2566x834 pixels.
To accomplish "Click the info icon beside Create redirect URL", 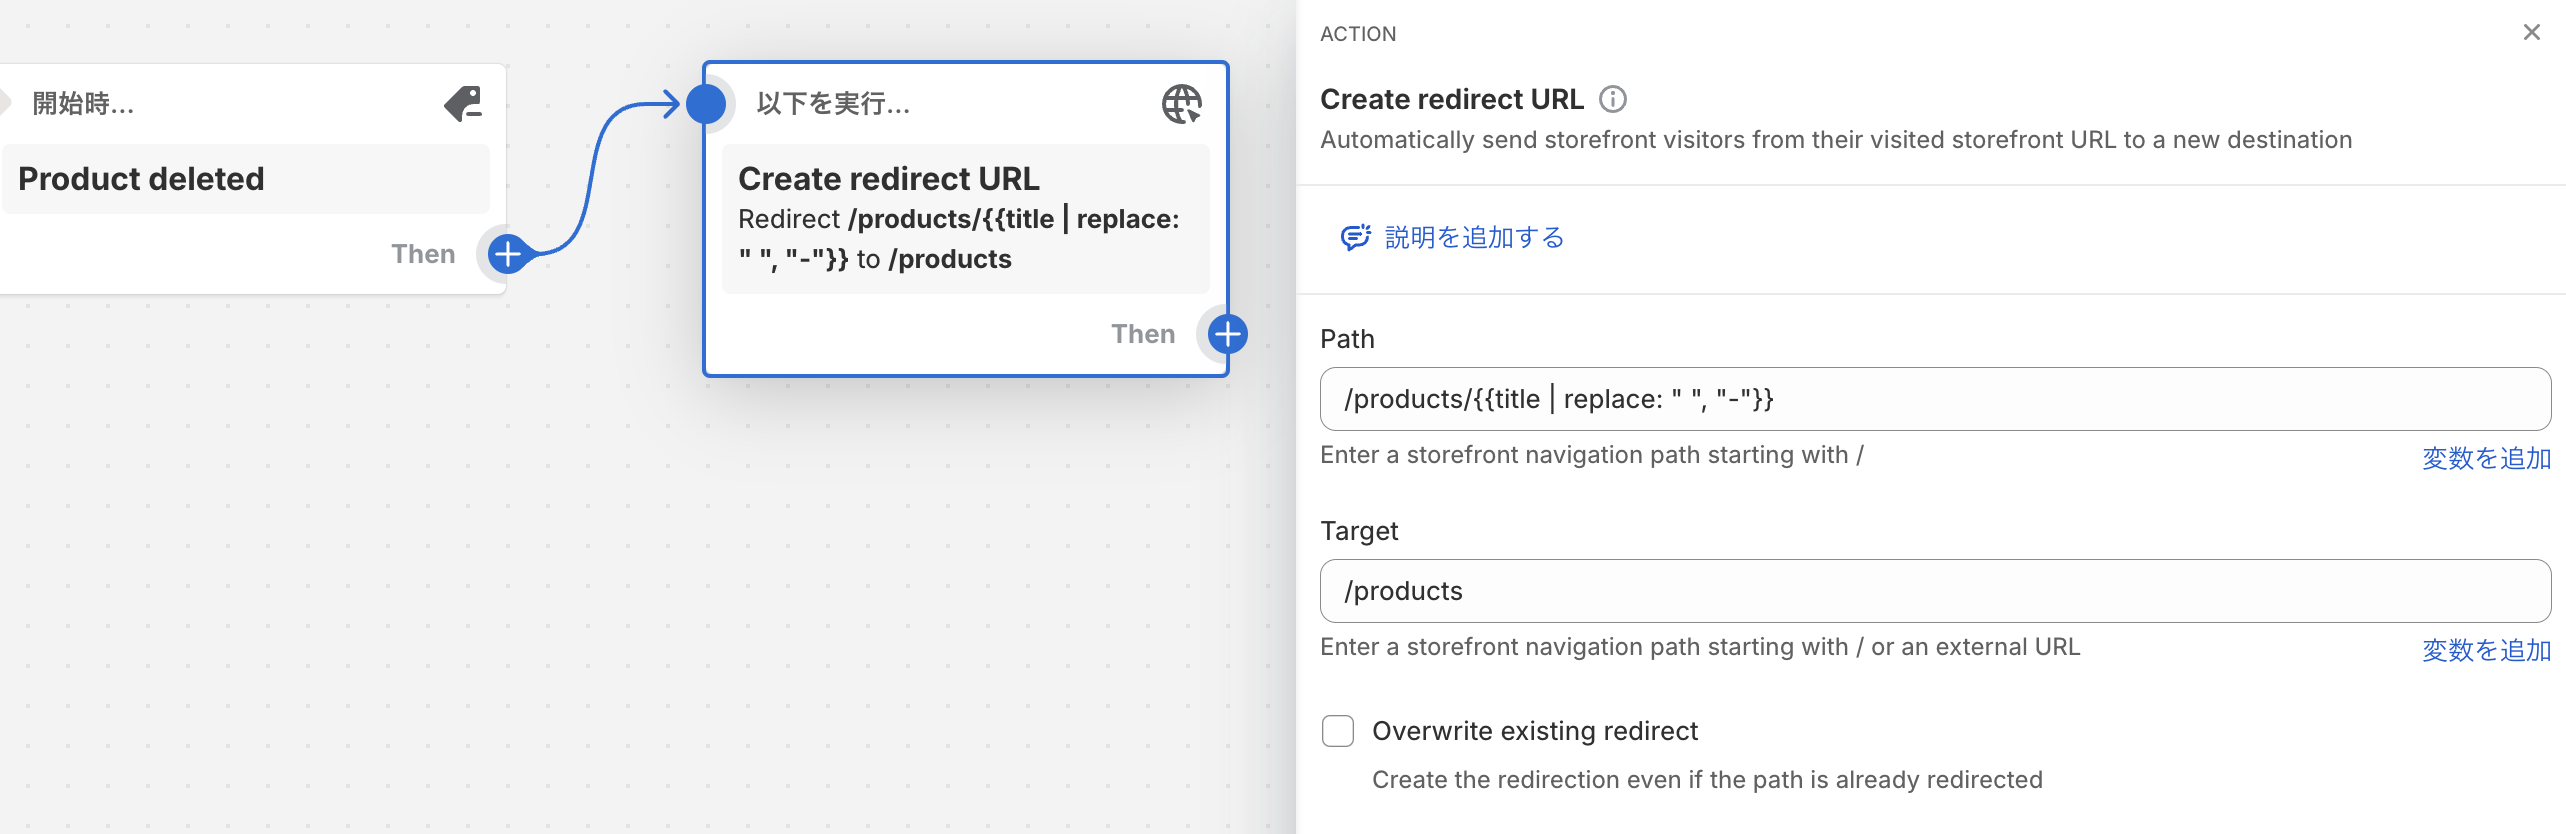I will click(1613, 99).
